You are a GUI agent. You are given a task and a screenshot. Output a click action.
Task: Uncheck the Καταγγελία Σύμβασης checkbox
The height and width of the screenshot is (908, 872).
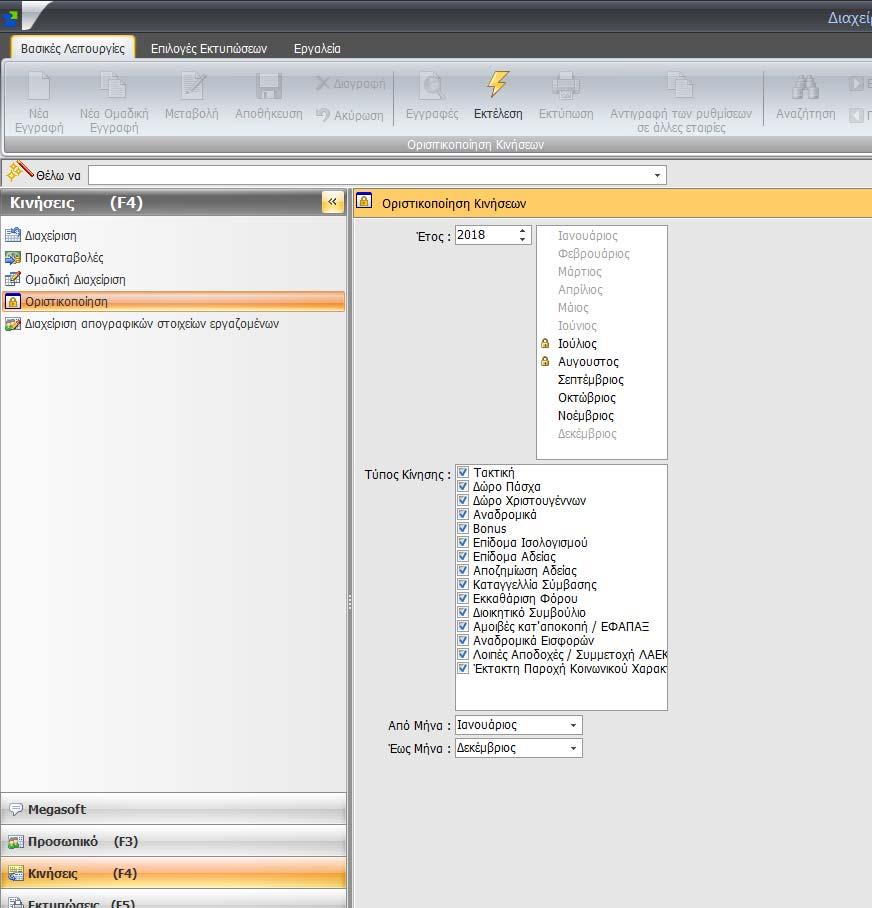463,584
